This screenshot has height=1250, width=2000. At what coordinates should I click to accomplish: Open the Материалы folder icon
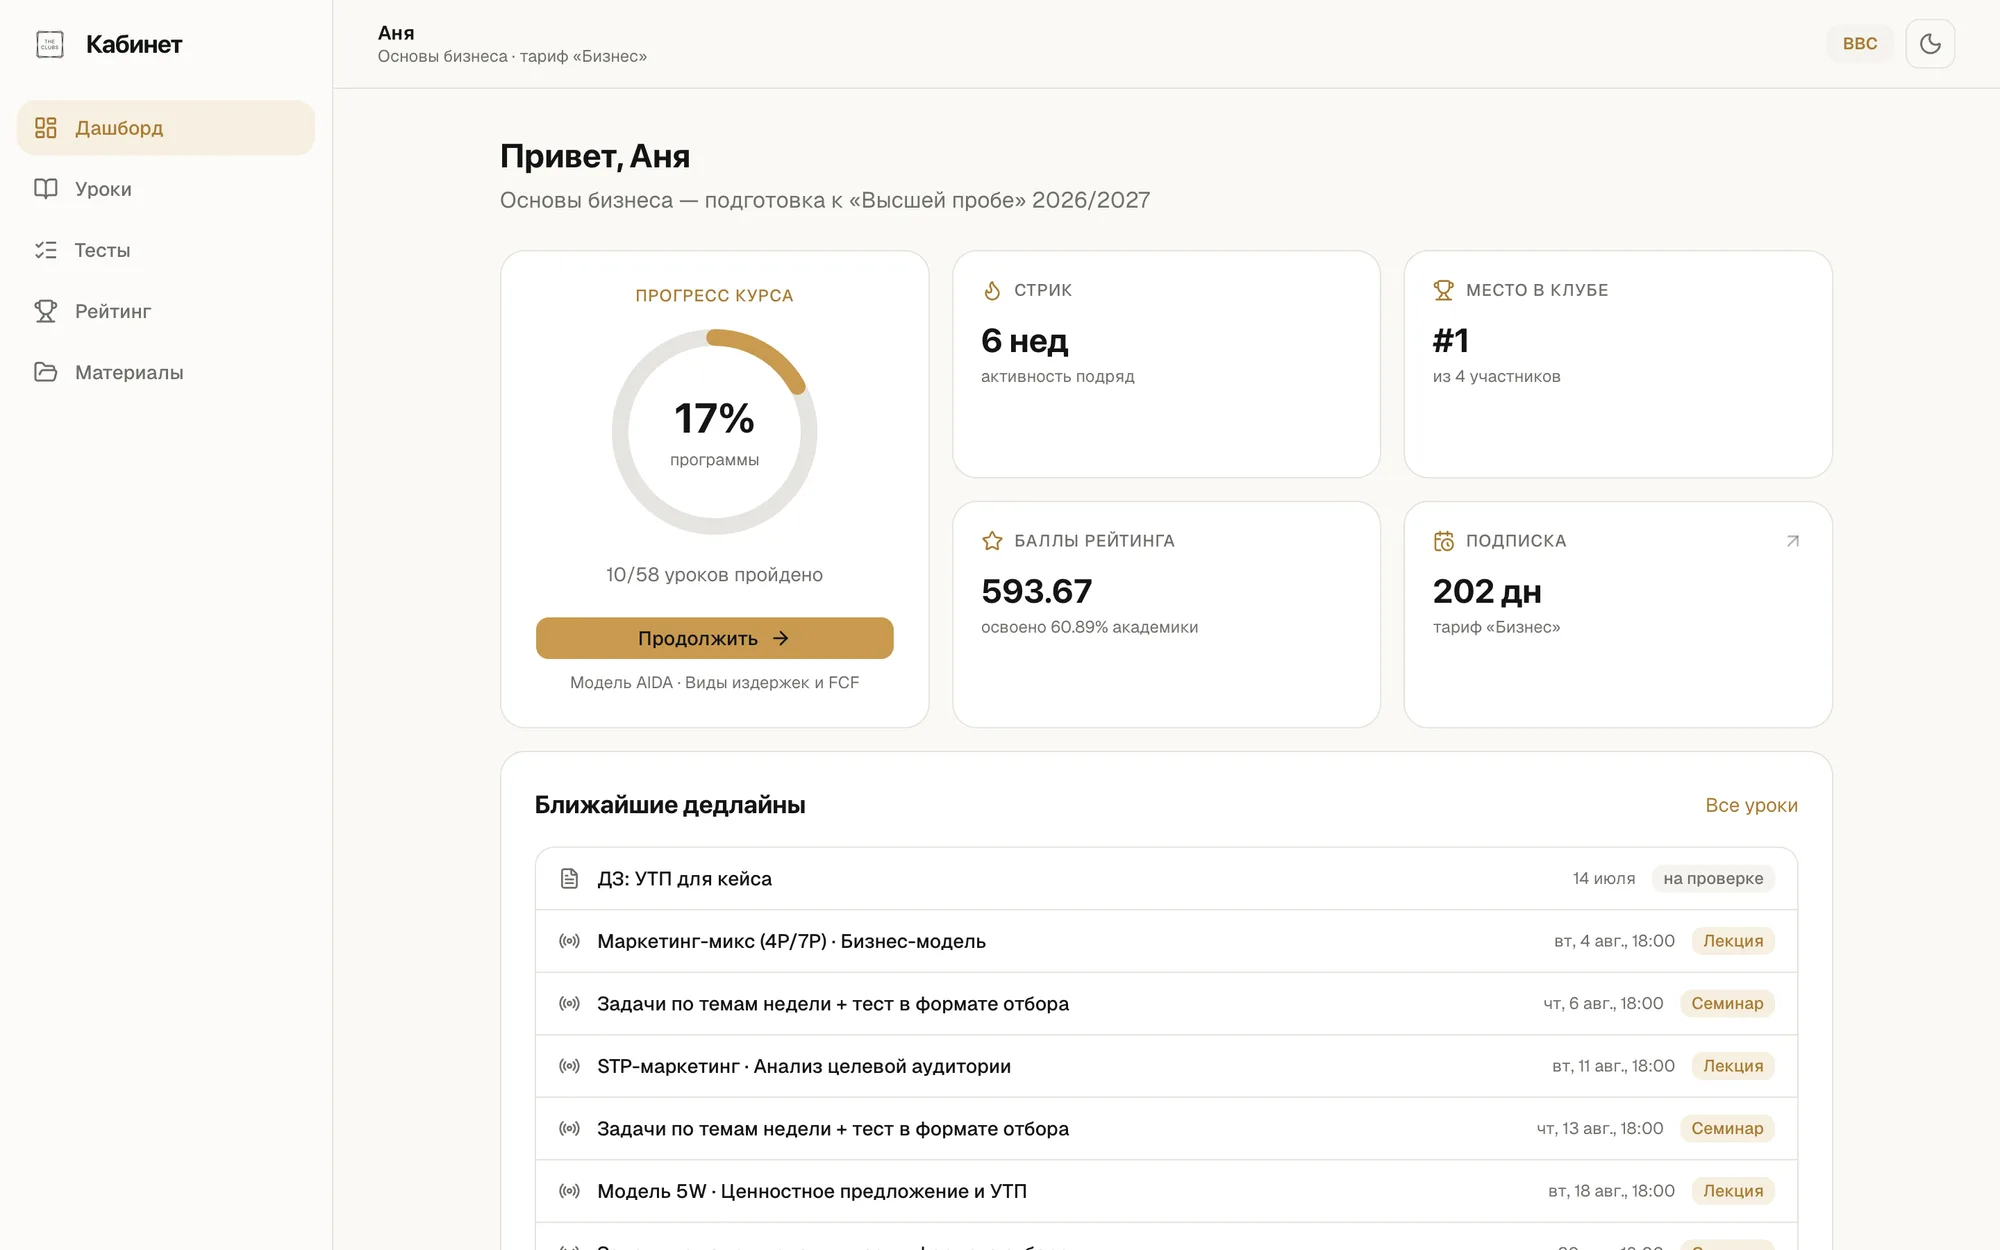click(x=46, y=372)
